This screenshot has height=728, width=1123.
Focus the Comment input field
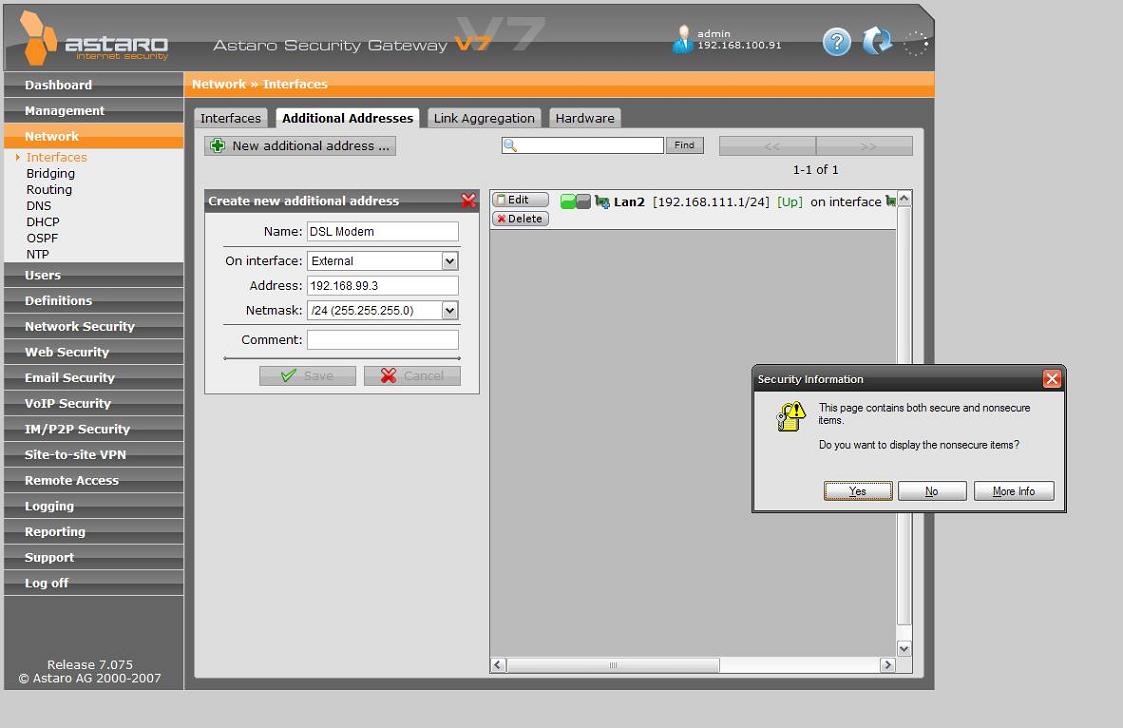point(382,340)
